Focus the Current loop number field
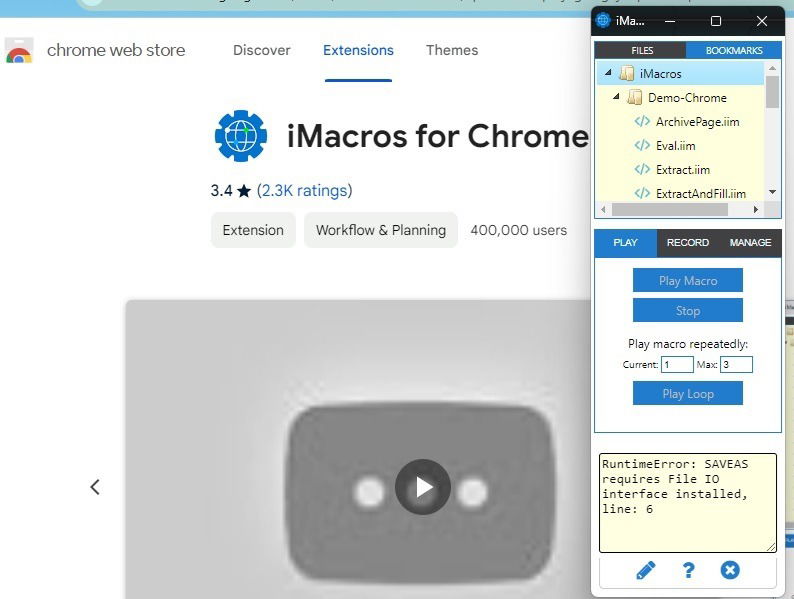Viewport: 794px width, 599px height. coord(677,365)
